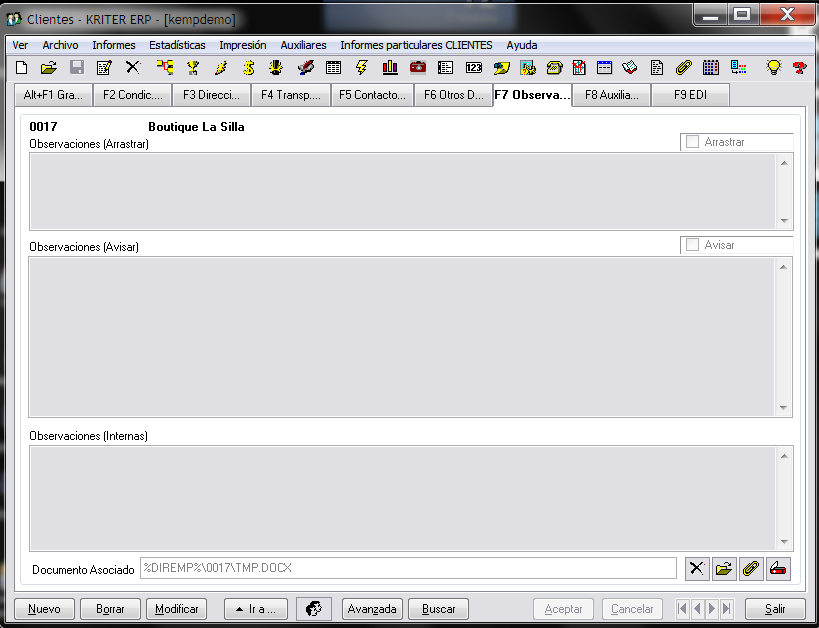Screen dimensions: 819x628
Task: Open the blue calendar grid icon
Action: click(x=711, y=67)
